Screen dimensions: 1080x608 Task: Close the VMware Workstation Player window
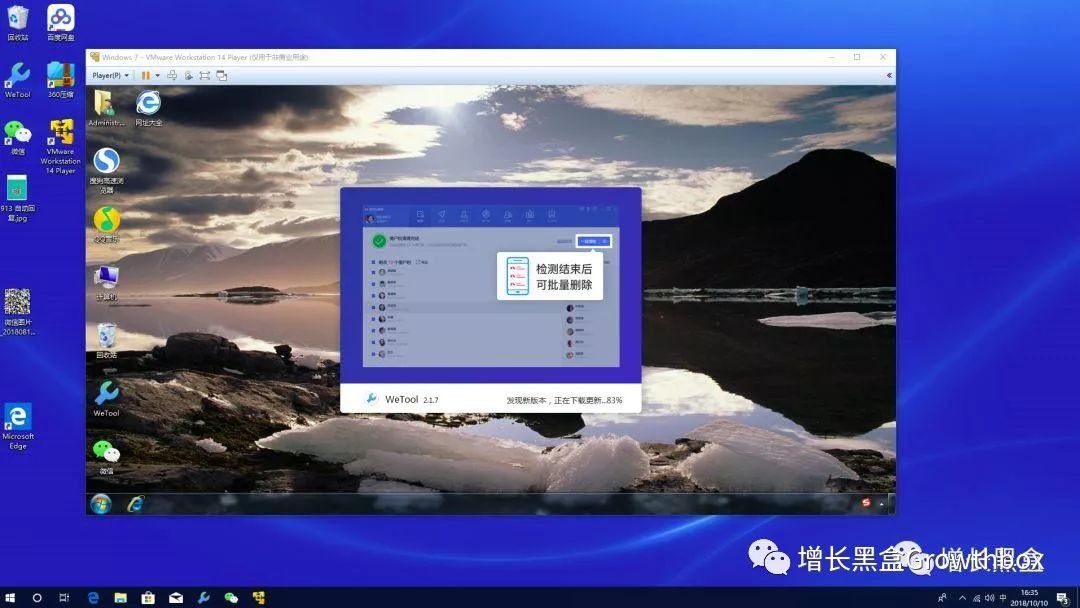(x=883, y=57)
